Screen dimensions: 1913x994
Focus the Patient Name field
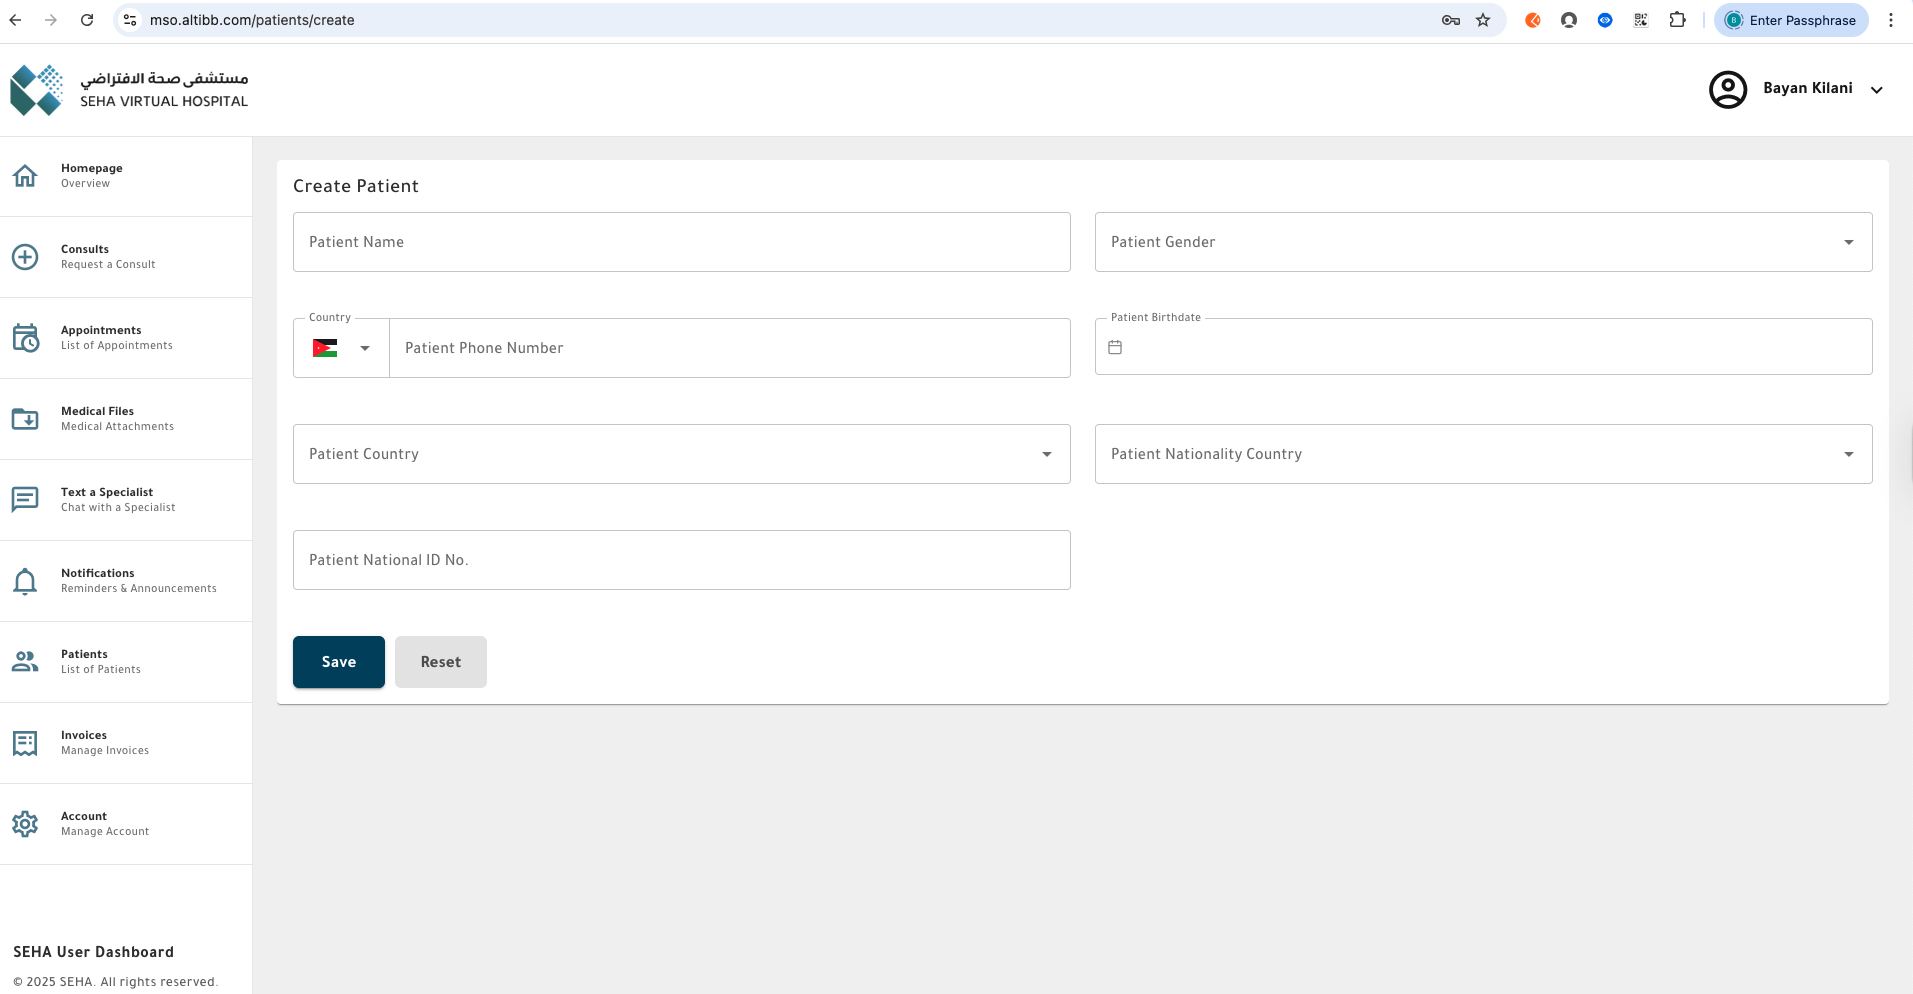[x=681, y=242]
